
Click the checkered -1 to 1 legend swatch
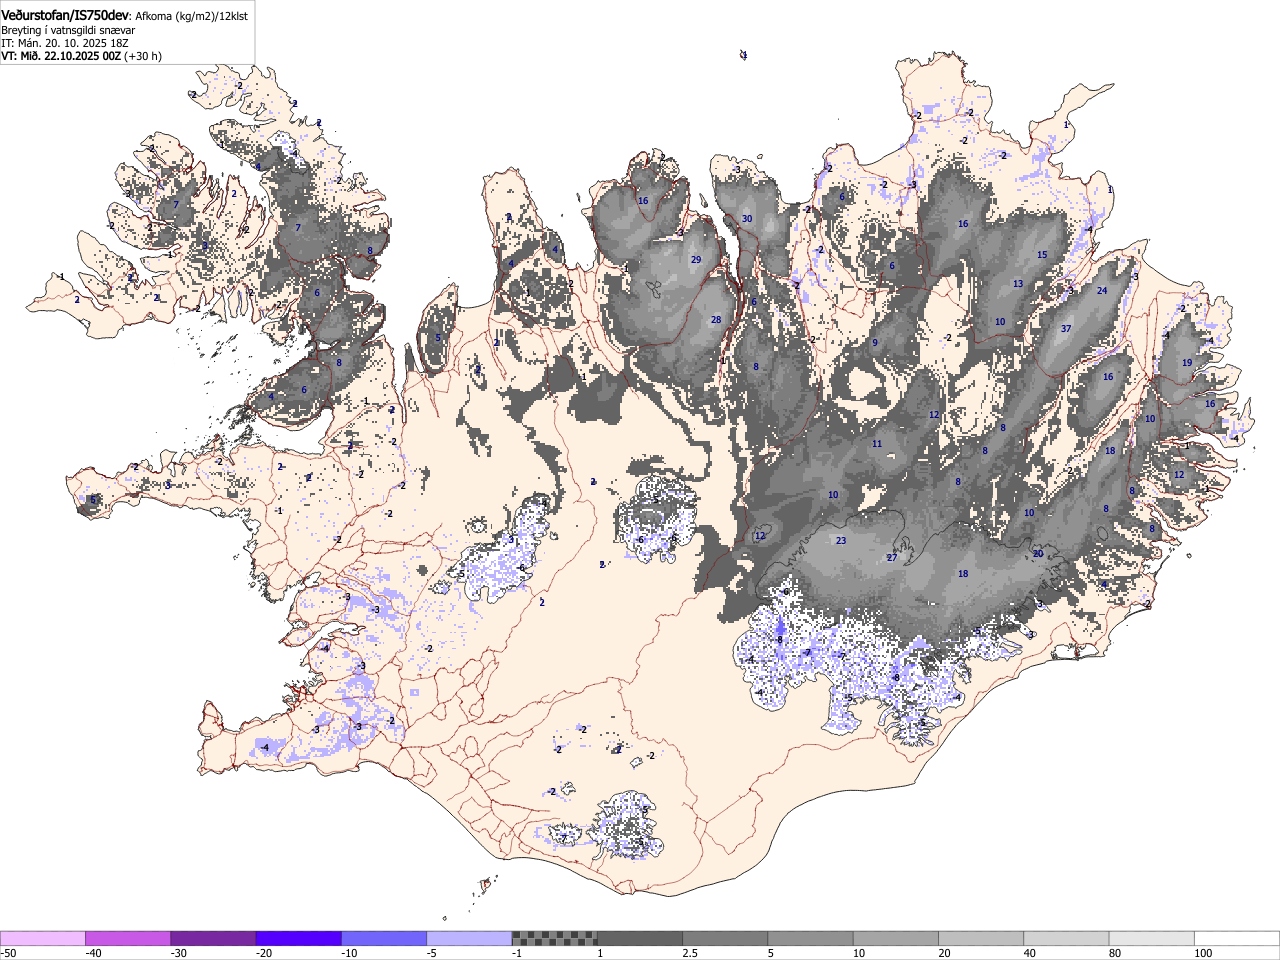[x=554, y=938]
